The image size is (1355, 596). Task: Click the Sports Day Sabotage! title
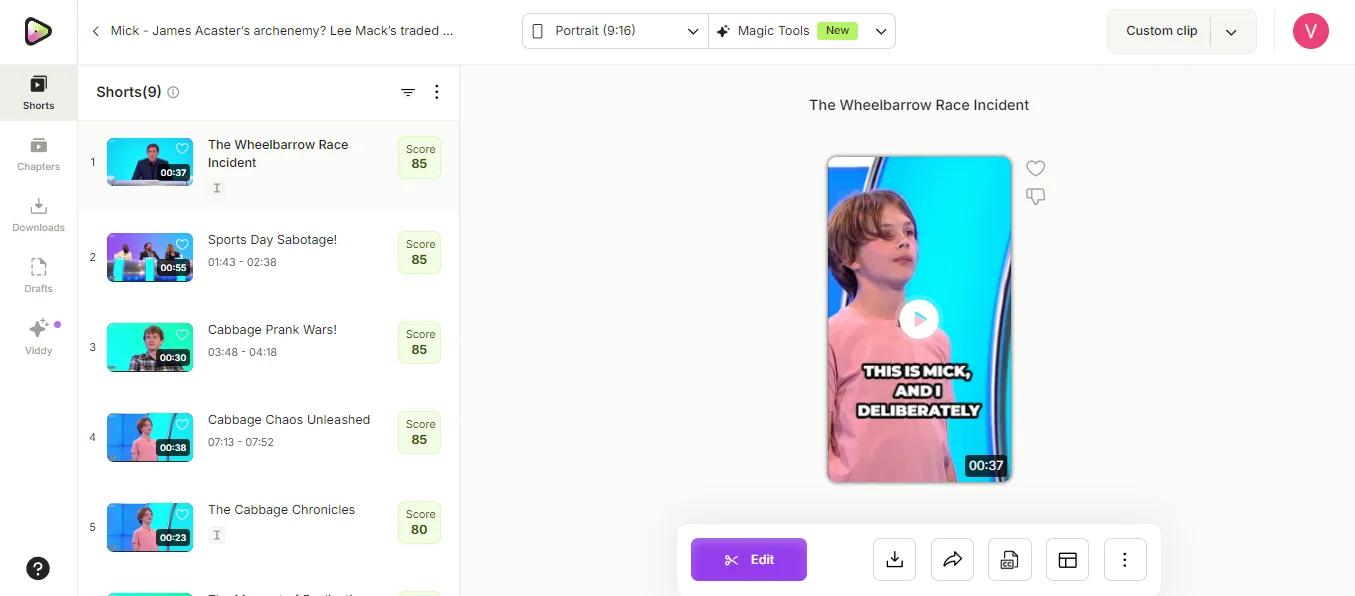[272, 240]
